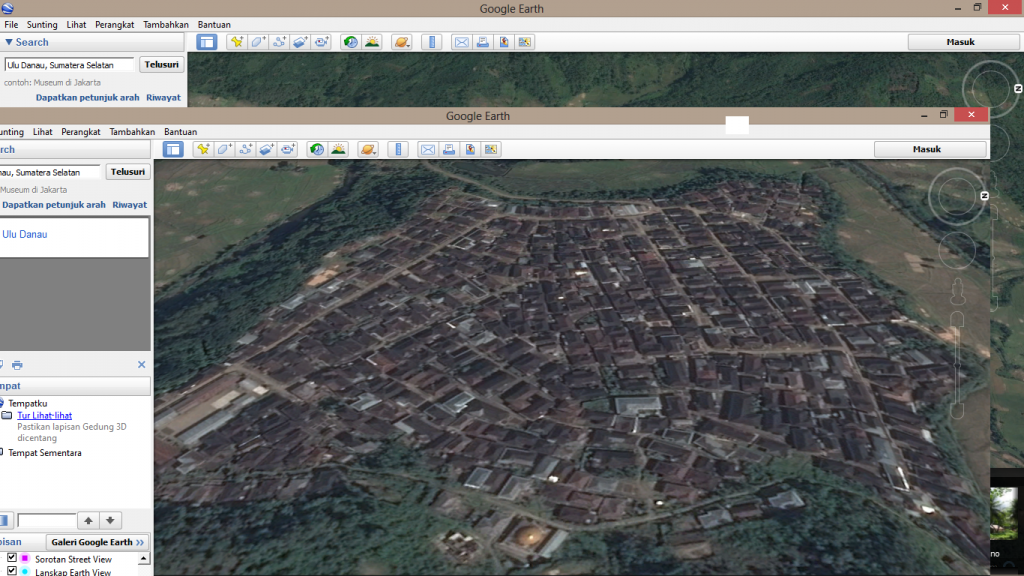Open the planet switcher dropdown in front window
This screenshot has height=576, width=1024.
pos(368,149)
